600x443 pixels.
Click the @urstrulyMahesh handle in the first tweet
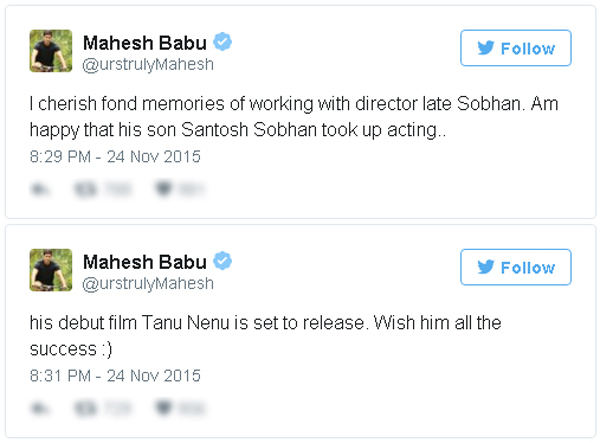[148, 65]
